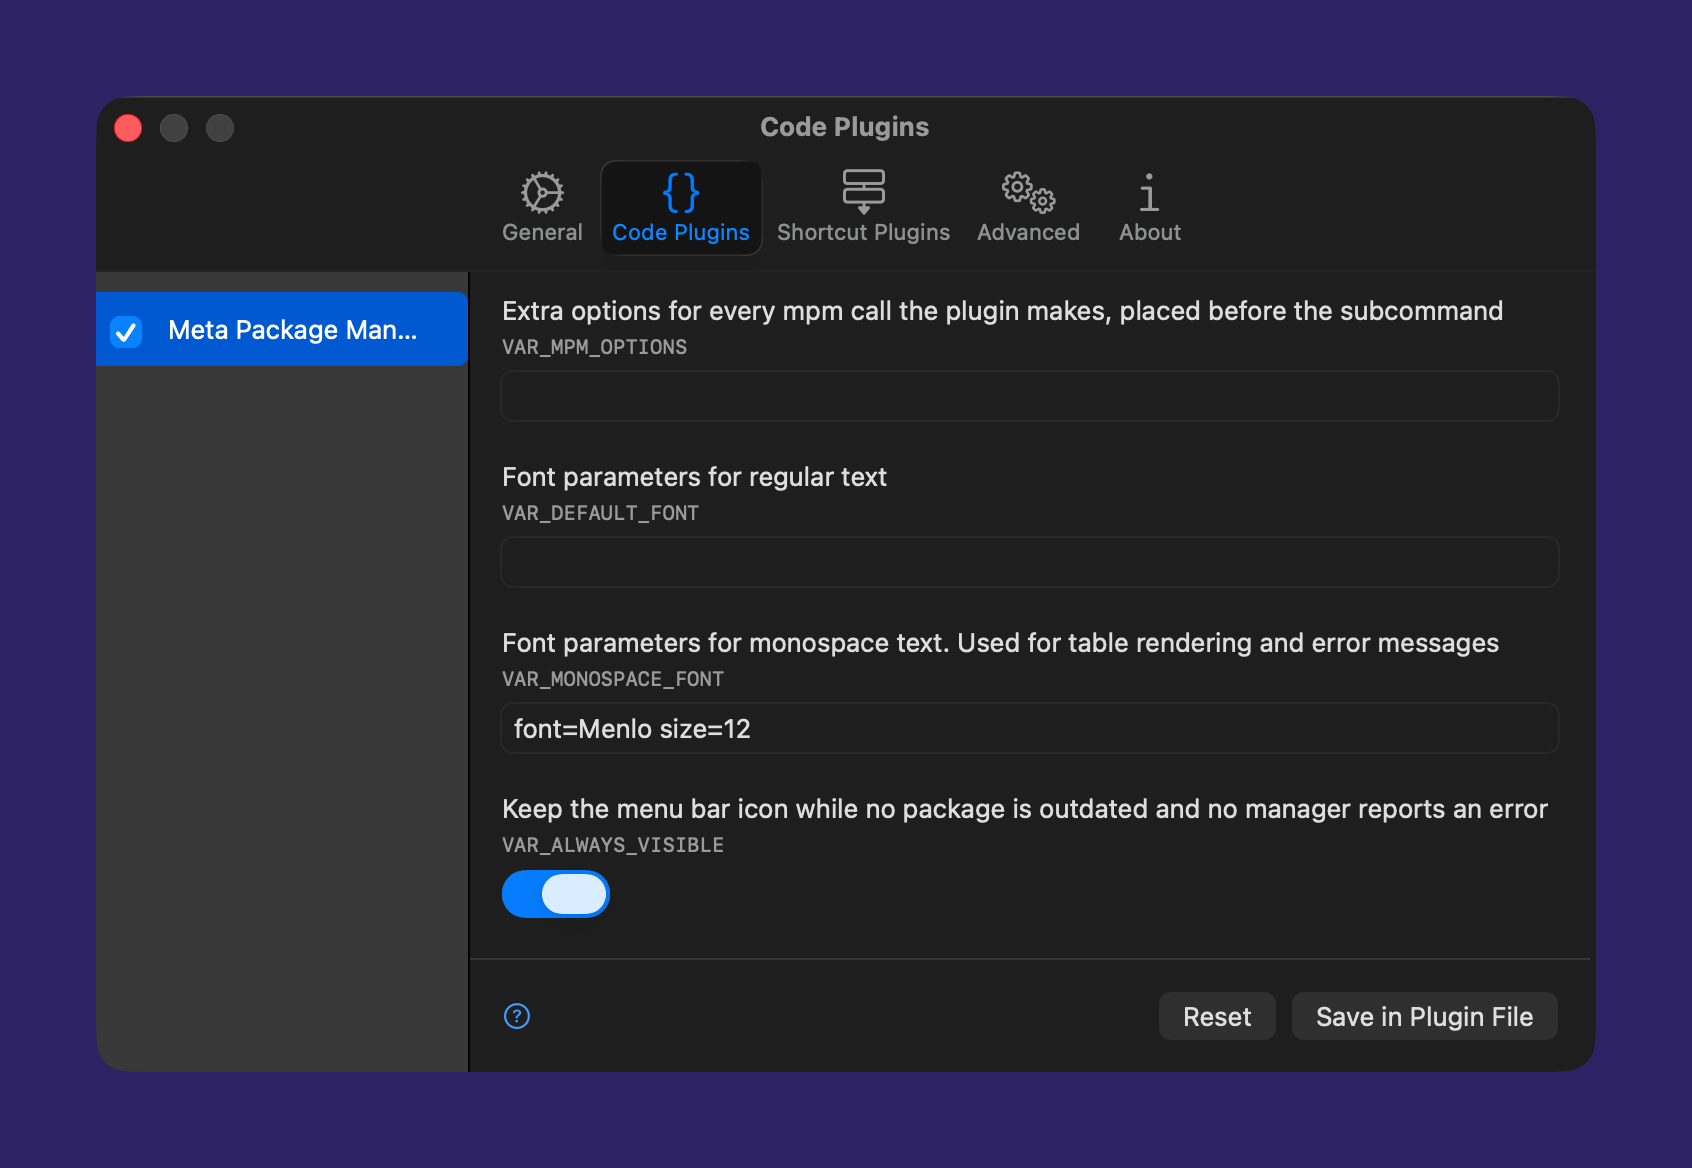Click the About tab label
Viewport: 1692px width, 1168px height.
1150,232
